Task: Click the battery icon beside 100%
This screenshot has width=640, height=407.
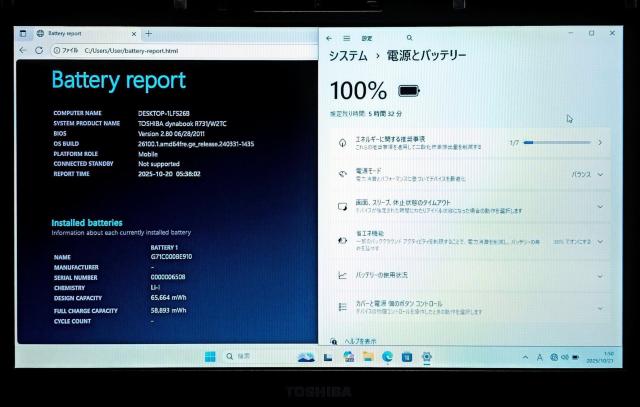Action: pos(409,91)
